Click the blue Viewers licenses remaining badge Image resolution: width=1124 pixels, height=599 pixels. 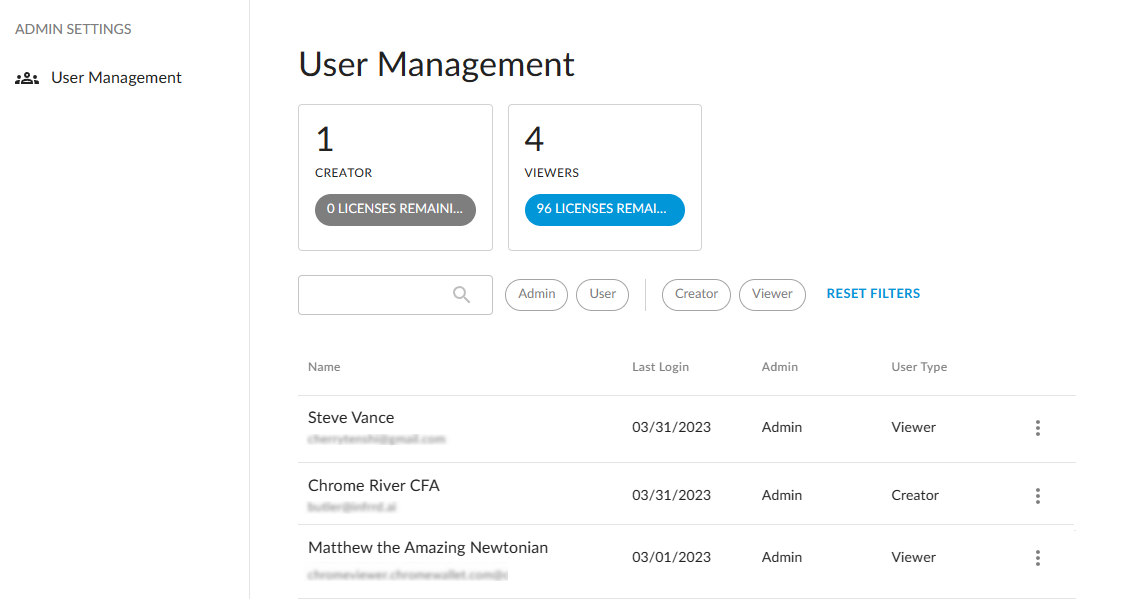604,210
